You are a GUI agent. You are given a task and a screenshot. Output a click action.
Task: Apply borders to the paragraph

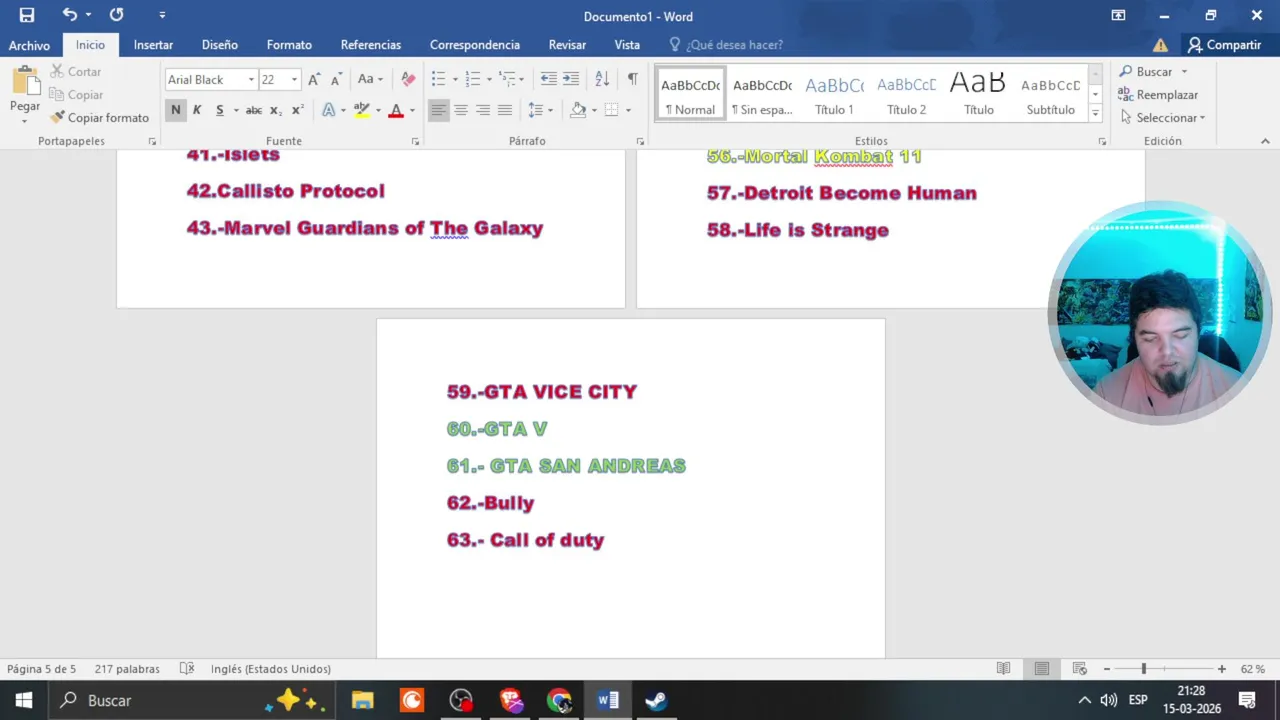(611, 110)
